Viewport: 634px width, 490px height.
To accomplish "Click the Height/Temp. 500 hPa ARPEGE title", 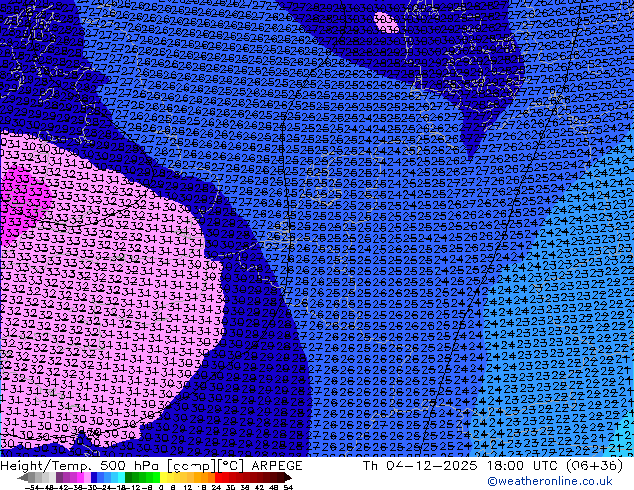I will point(151,466).
